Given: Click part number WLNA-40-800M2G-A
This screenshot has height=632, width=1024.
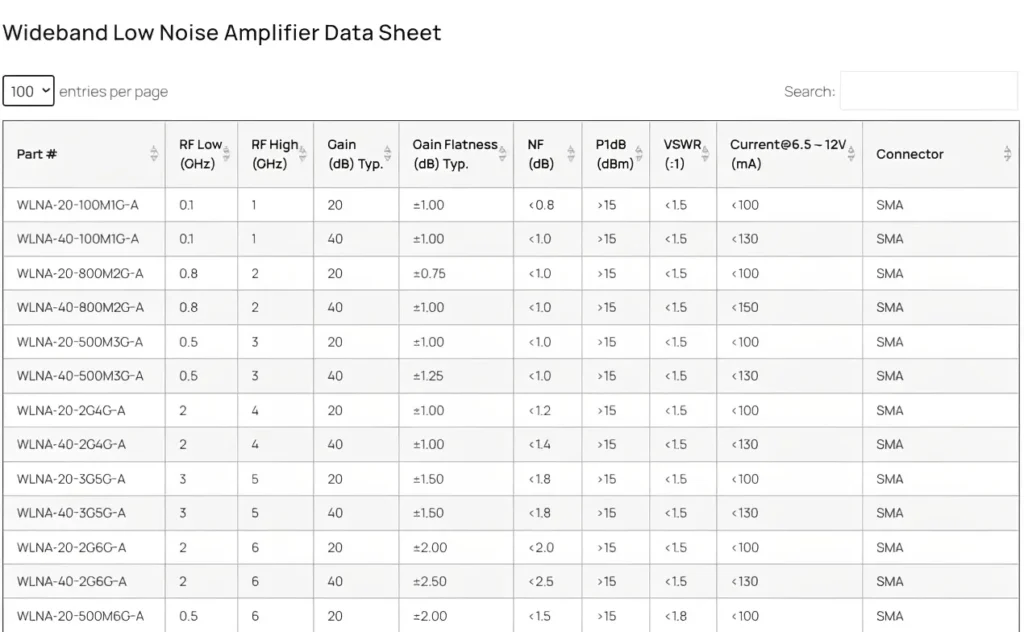Looking at the screenshot, I should click(x=80, y=307).
